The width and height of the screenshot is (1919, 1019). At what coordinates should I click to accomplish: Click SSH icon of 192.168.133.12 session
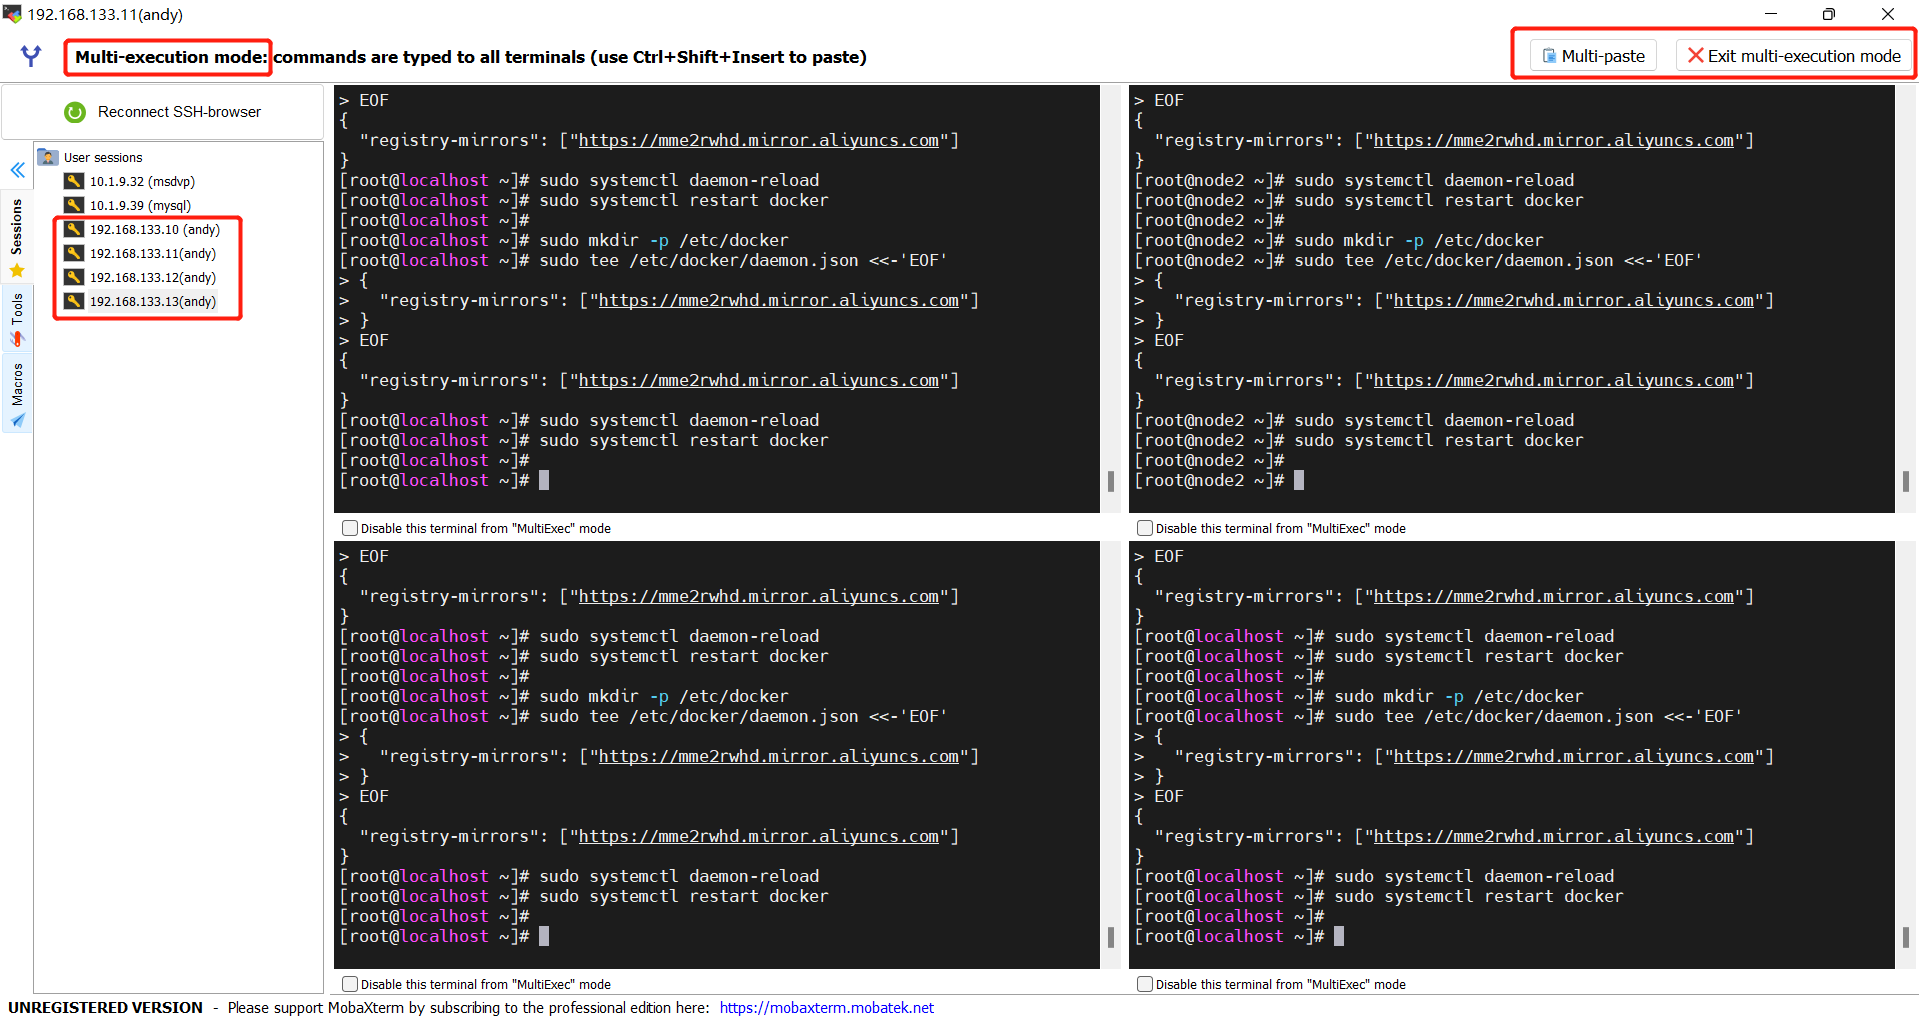point(74,277)
